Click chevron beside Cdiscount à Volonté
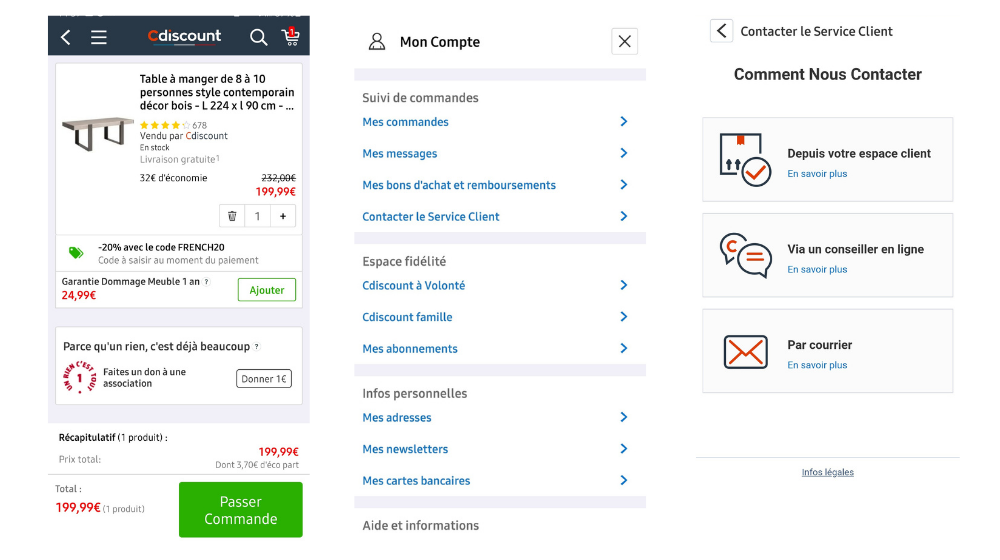 tap(624, 285)
